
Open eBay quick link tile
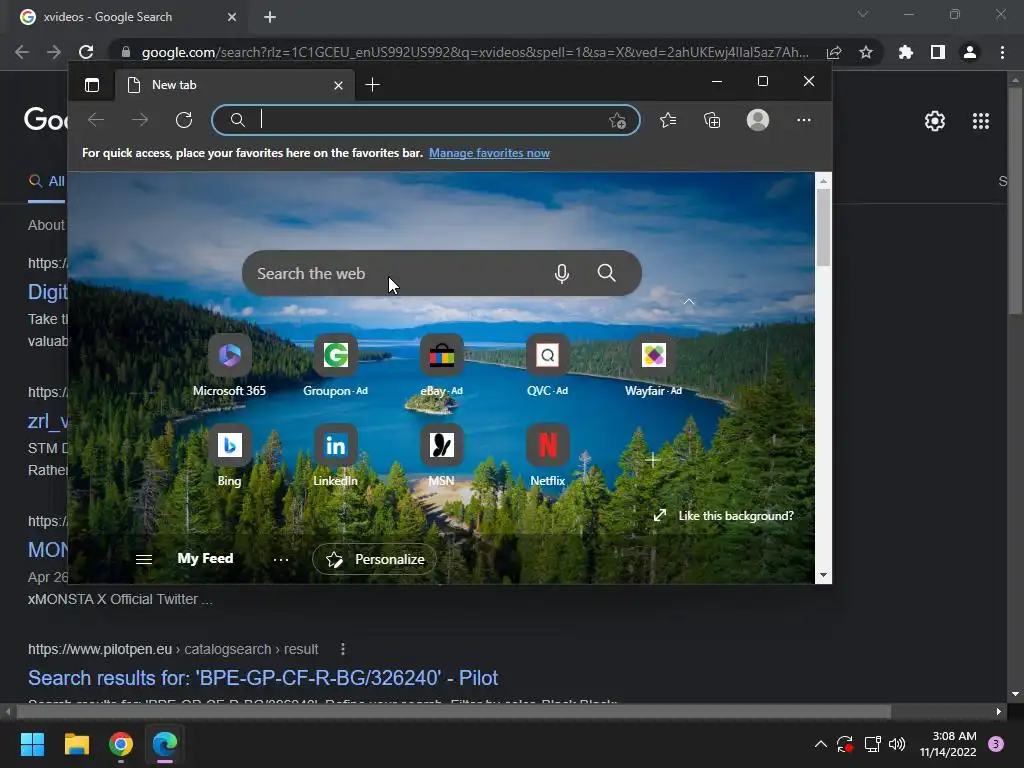tap(441, 366)
